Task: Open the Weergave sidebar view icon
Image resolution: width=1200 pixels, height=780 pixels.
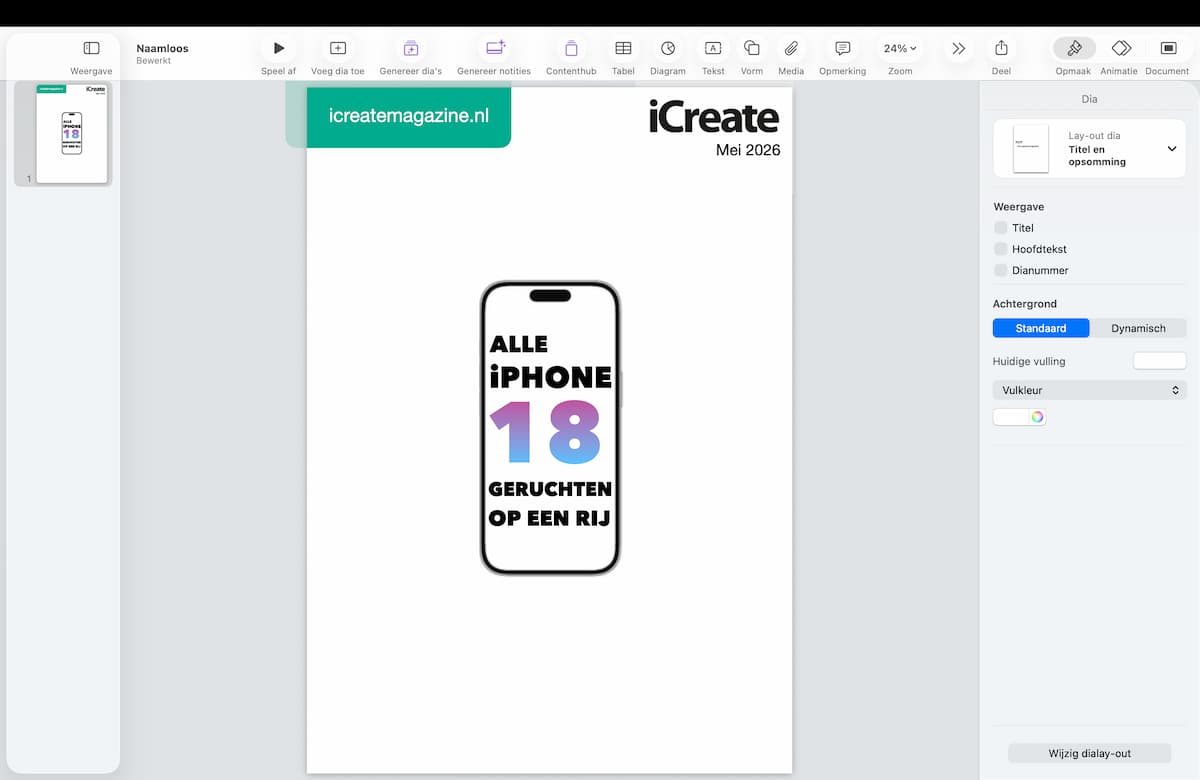Action: (91, 48)
